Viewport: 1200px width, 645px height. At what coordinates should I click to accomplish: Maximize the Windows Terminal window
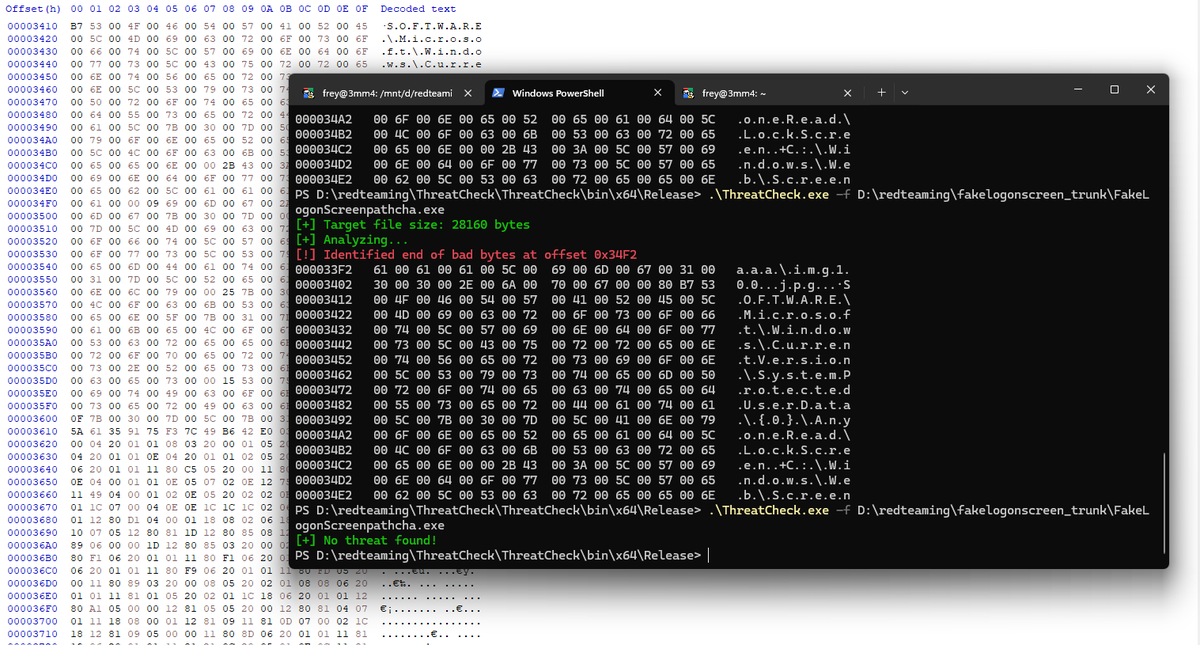point(1114,90)
